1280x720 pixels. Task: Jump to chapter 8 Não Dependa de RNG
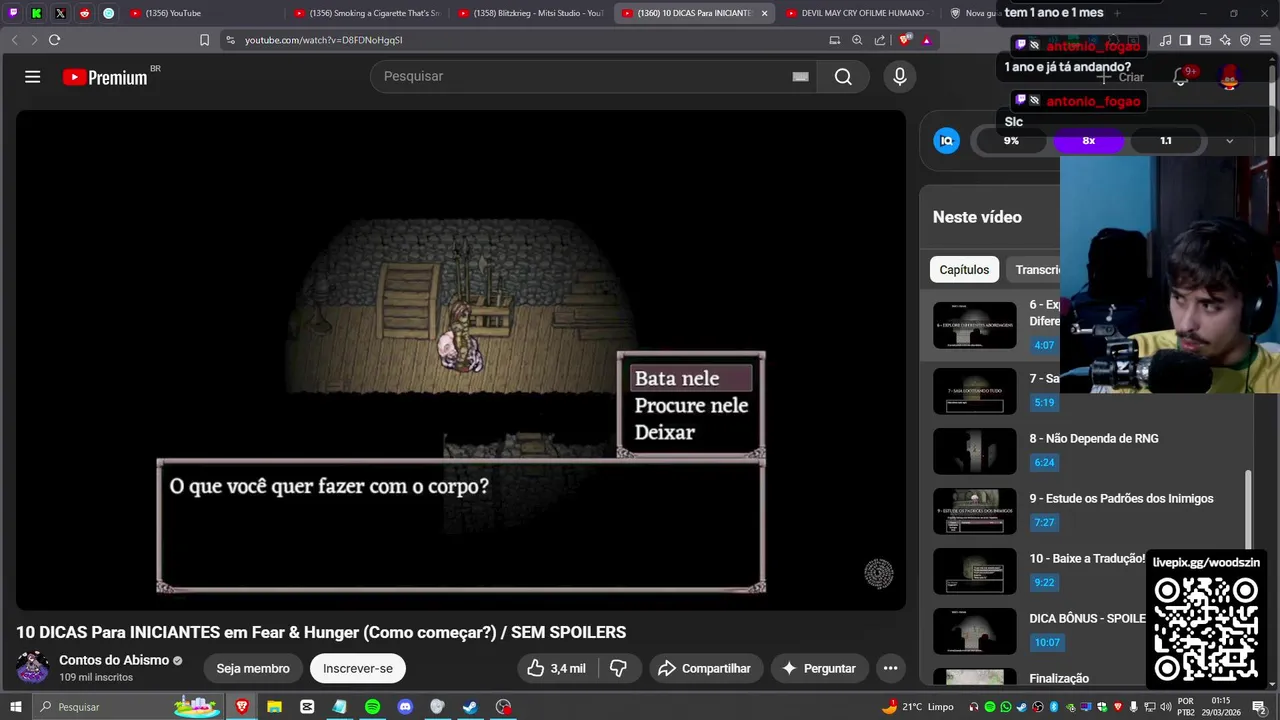pyautogui.click(x=1094, y=438)
